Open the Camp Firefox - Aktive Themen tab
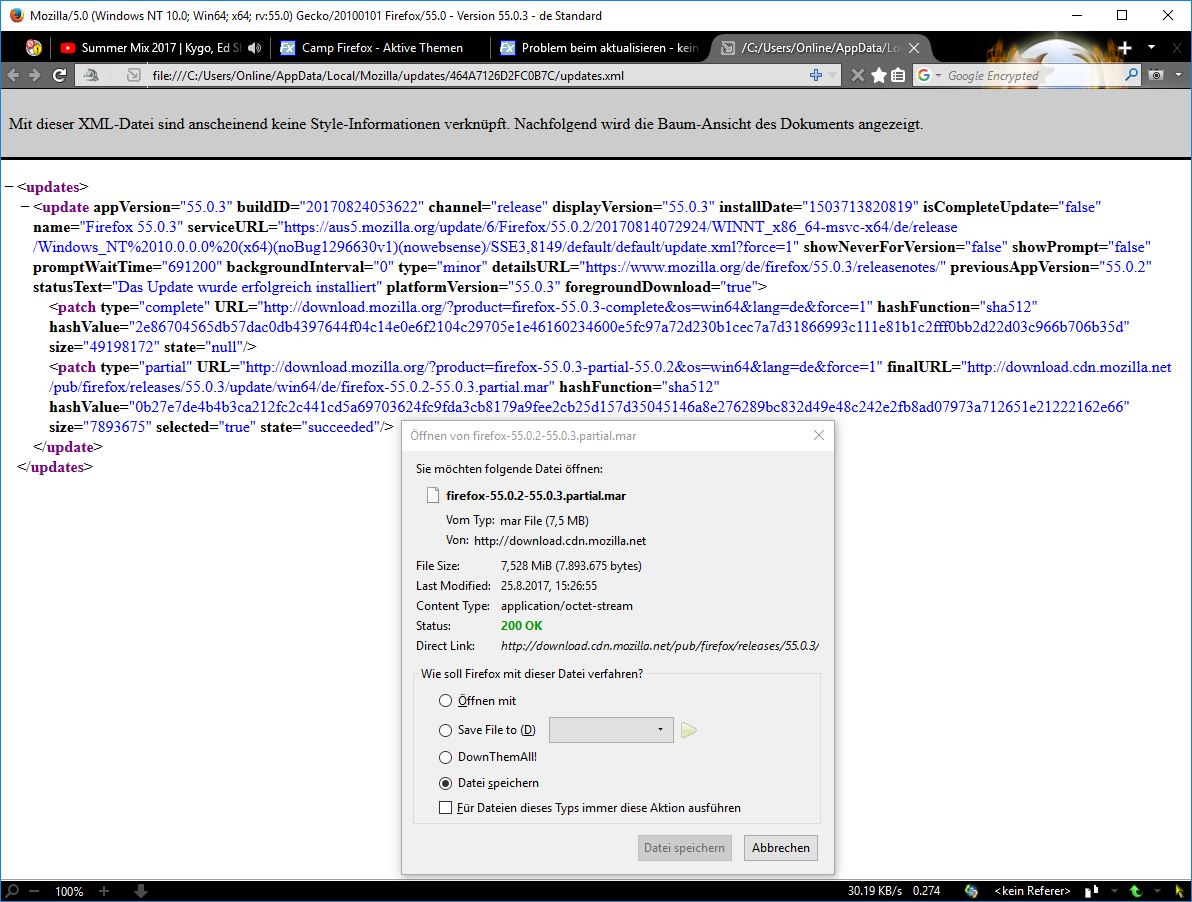This screenshot has width=1192, height=902. (x=380, y=48)
